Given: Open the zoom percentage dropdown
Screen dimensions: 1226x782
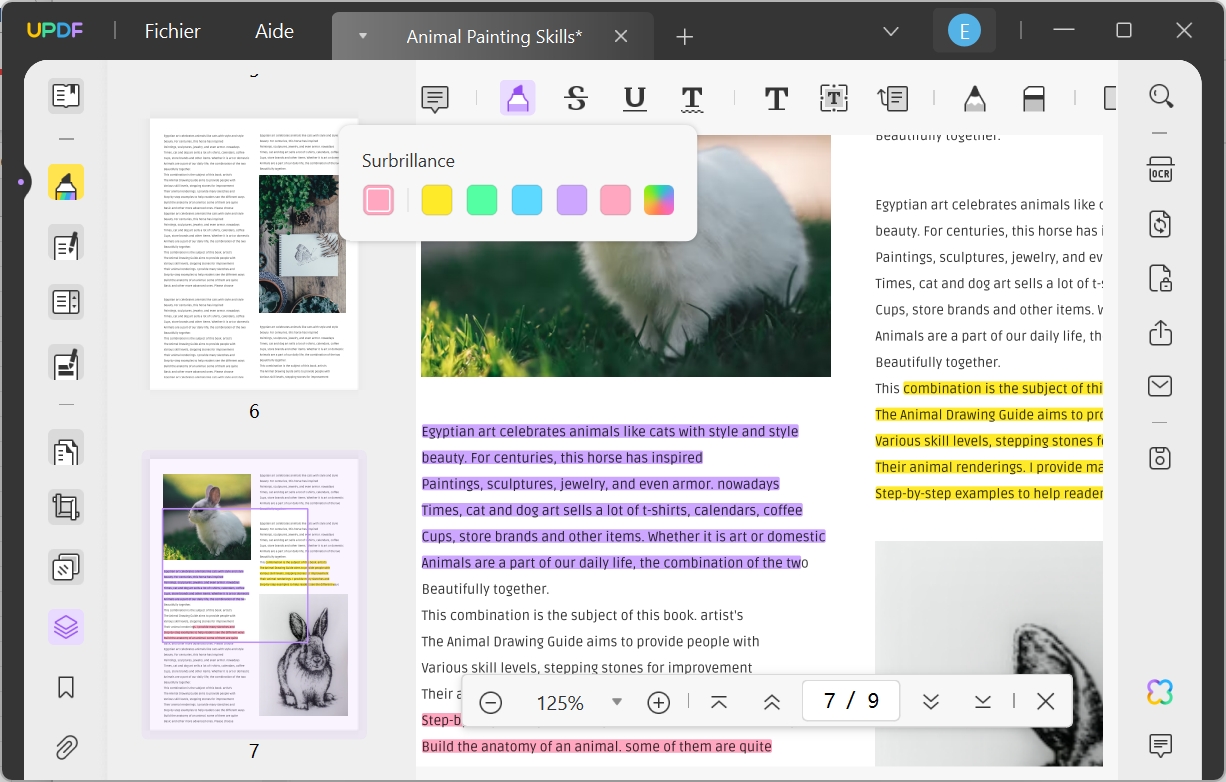Looking at the screenshot, I should click(x=617, y=702).
